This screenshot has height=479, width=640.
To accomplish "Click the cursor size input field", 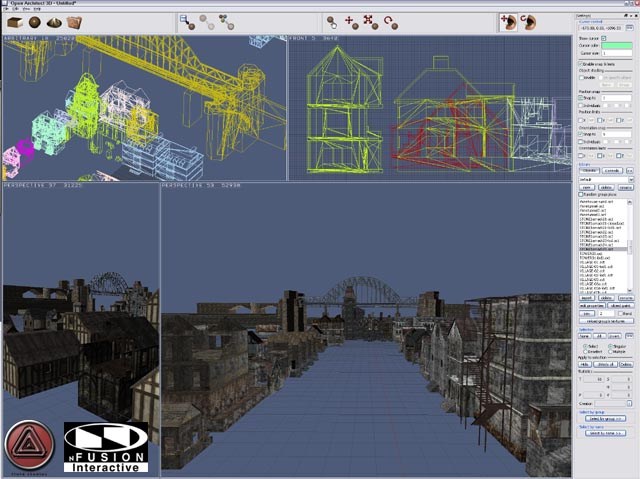I will tap(617, 53).
